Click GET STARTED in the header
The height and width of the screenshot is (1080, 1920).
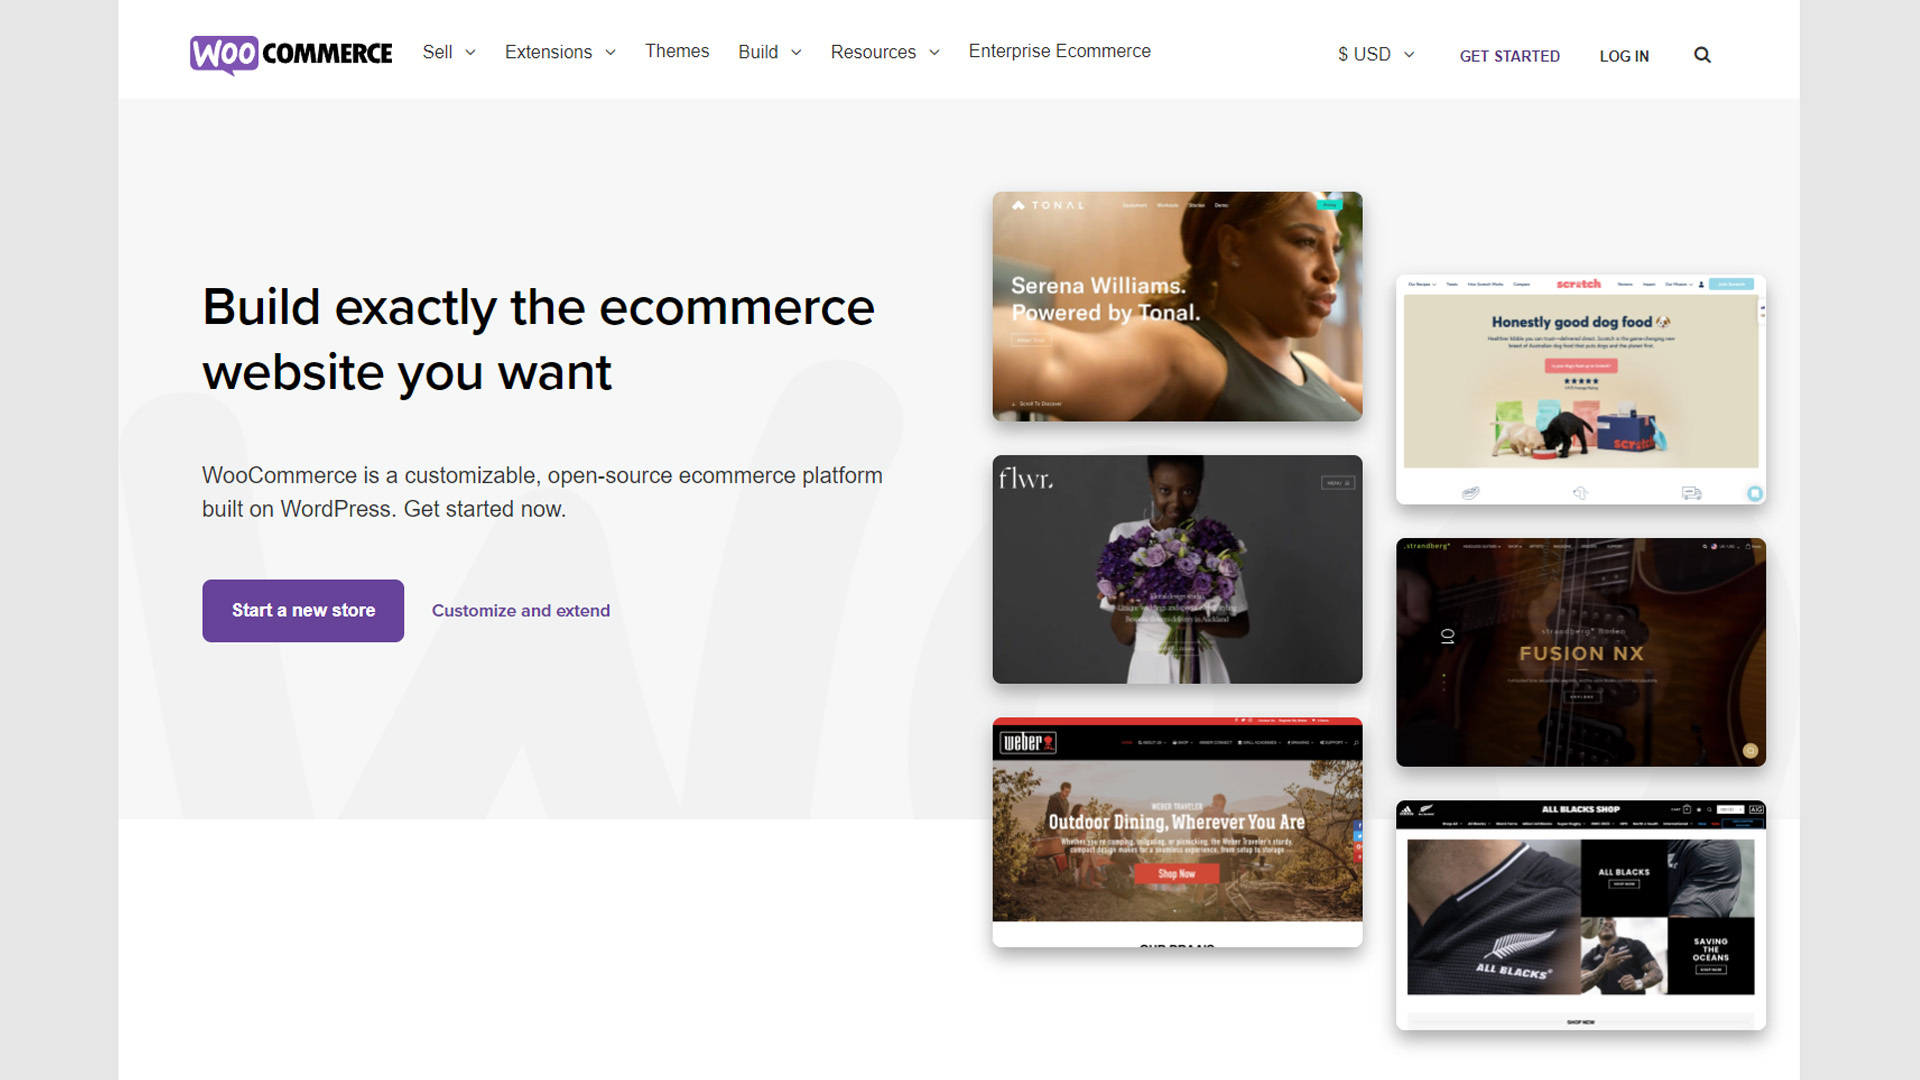point(1509,56)
